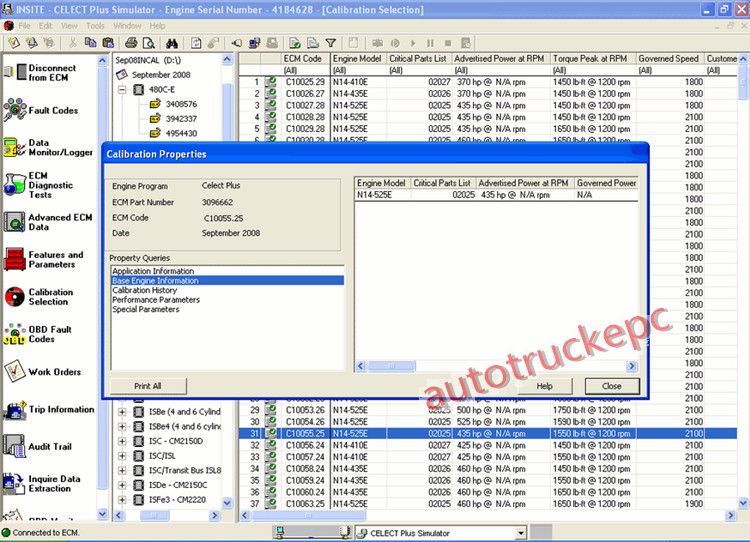This screenshot has width=750, height=542.
Task: Select Application Information query
Action: (x=153, y=271)
